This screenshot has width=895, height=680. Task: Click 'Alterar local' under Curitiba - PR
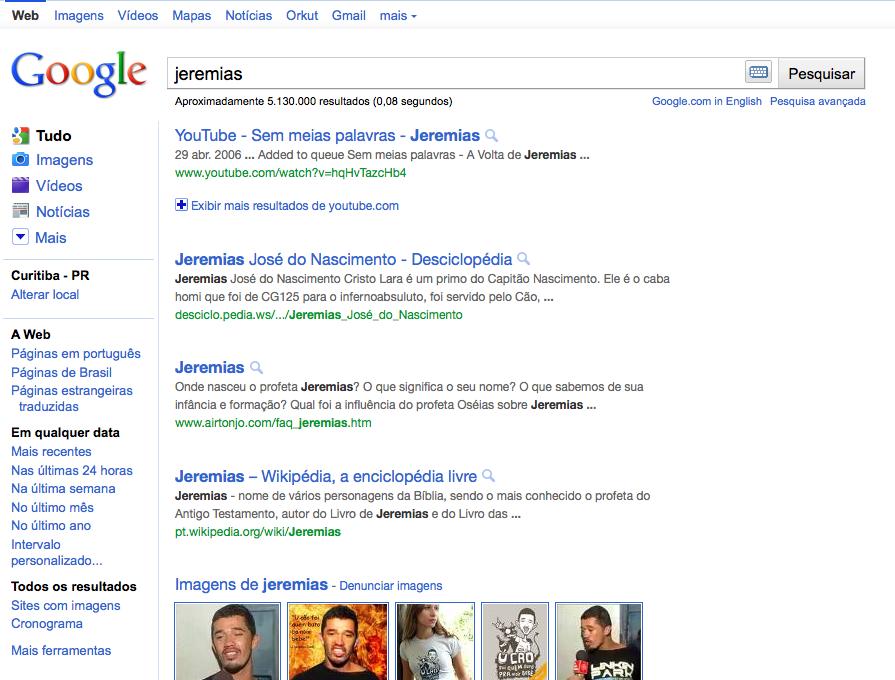point(45,295)
